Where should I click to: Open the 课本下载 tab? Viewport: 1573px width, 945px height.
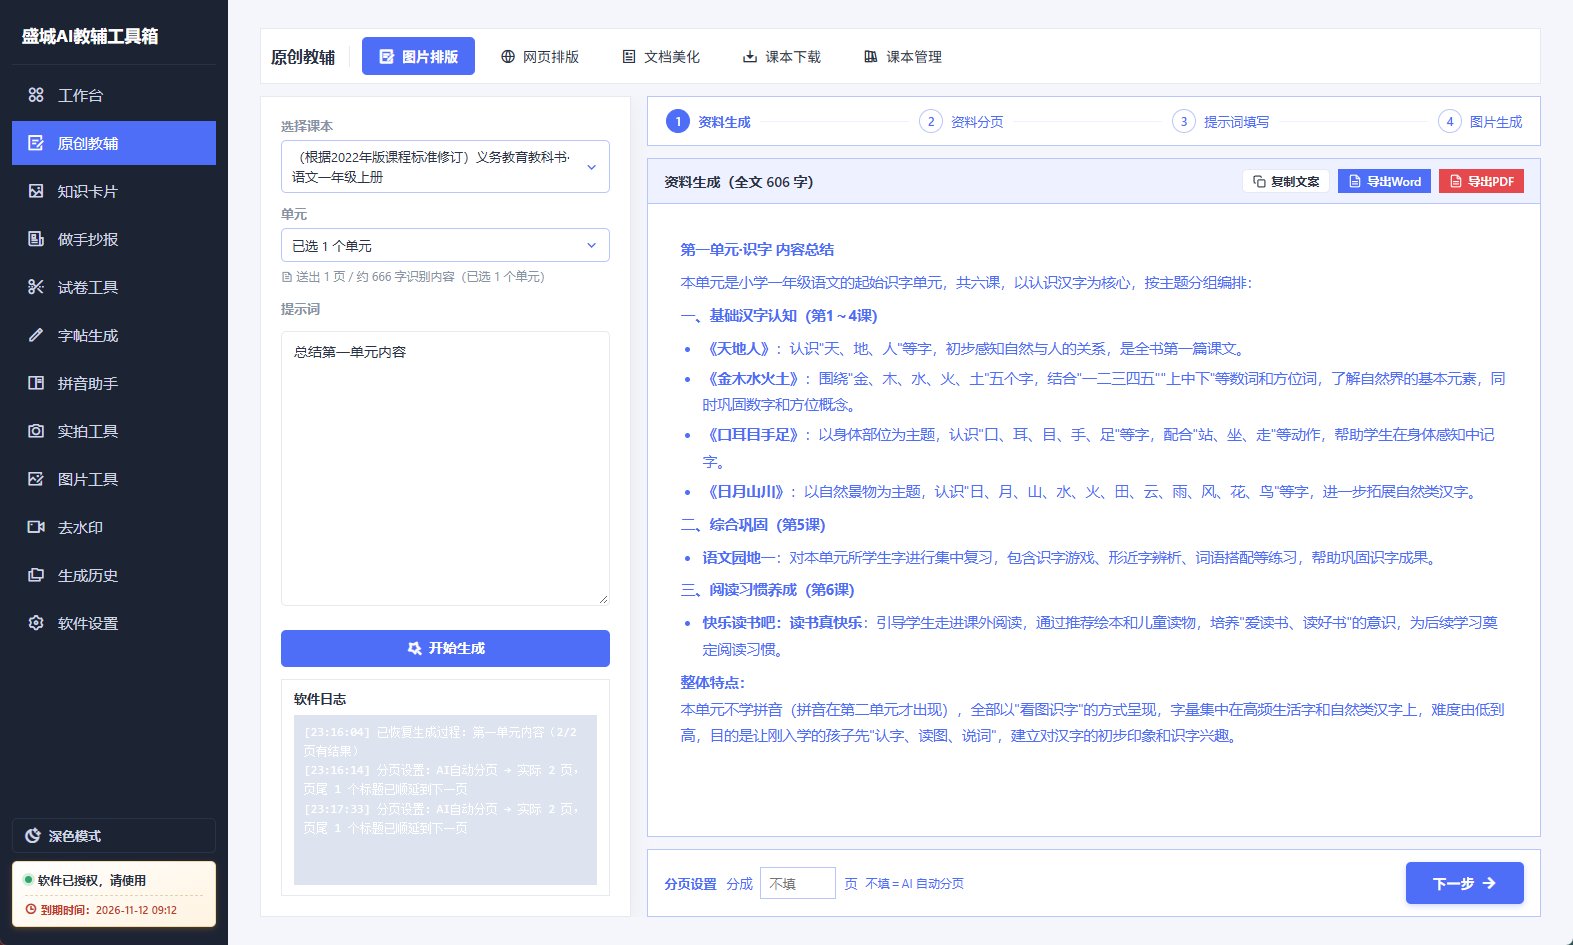782,56
